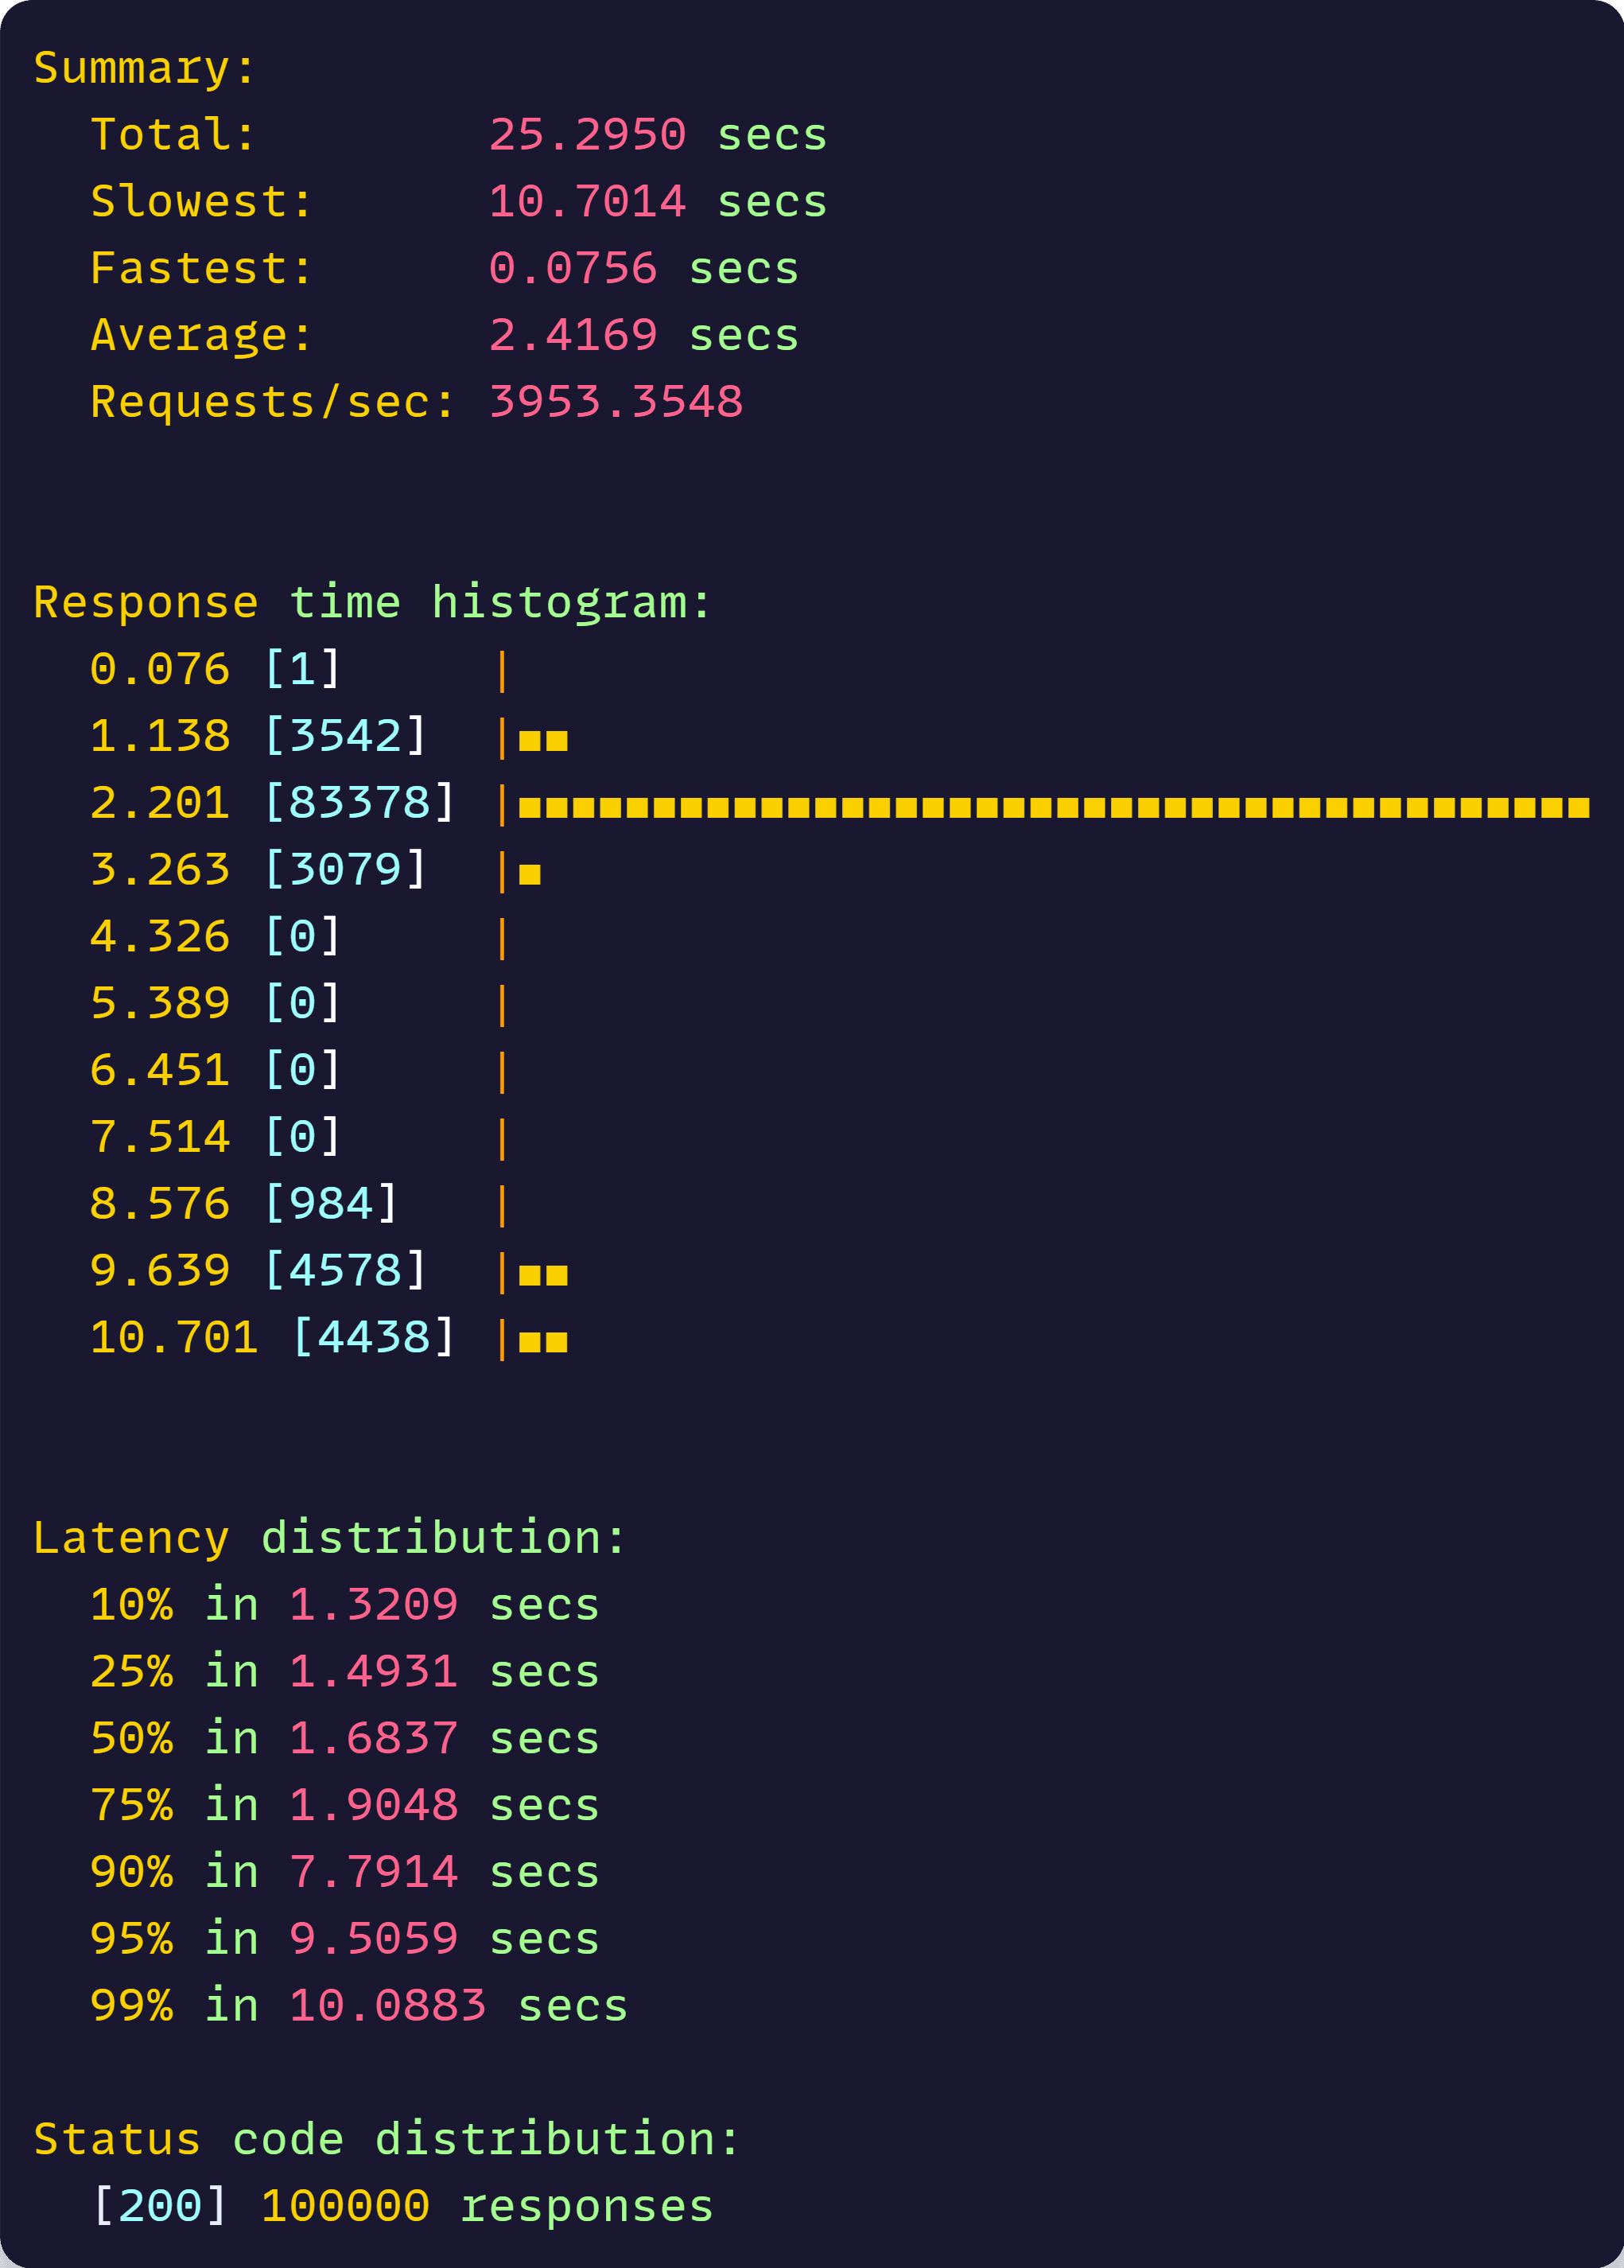
Task: Select the 10.701 bucket count 4438
Action: click(x=373, y=1337)
